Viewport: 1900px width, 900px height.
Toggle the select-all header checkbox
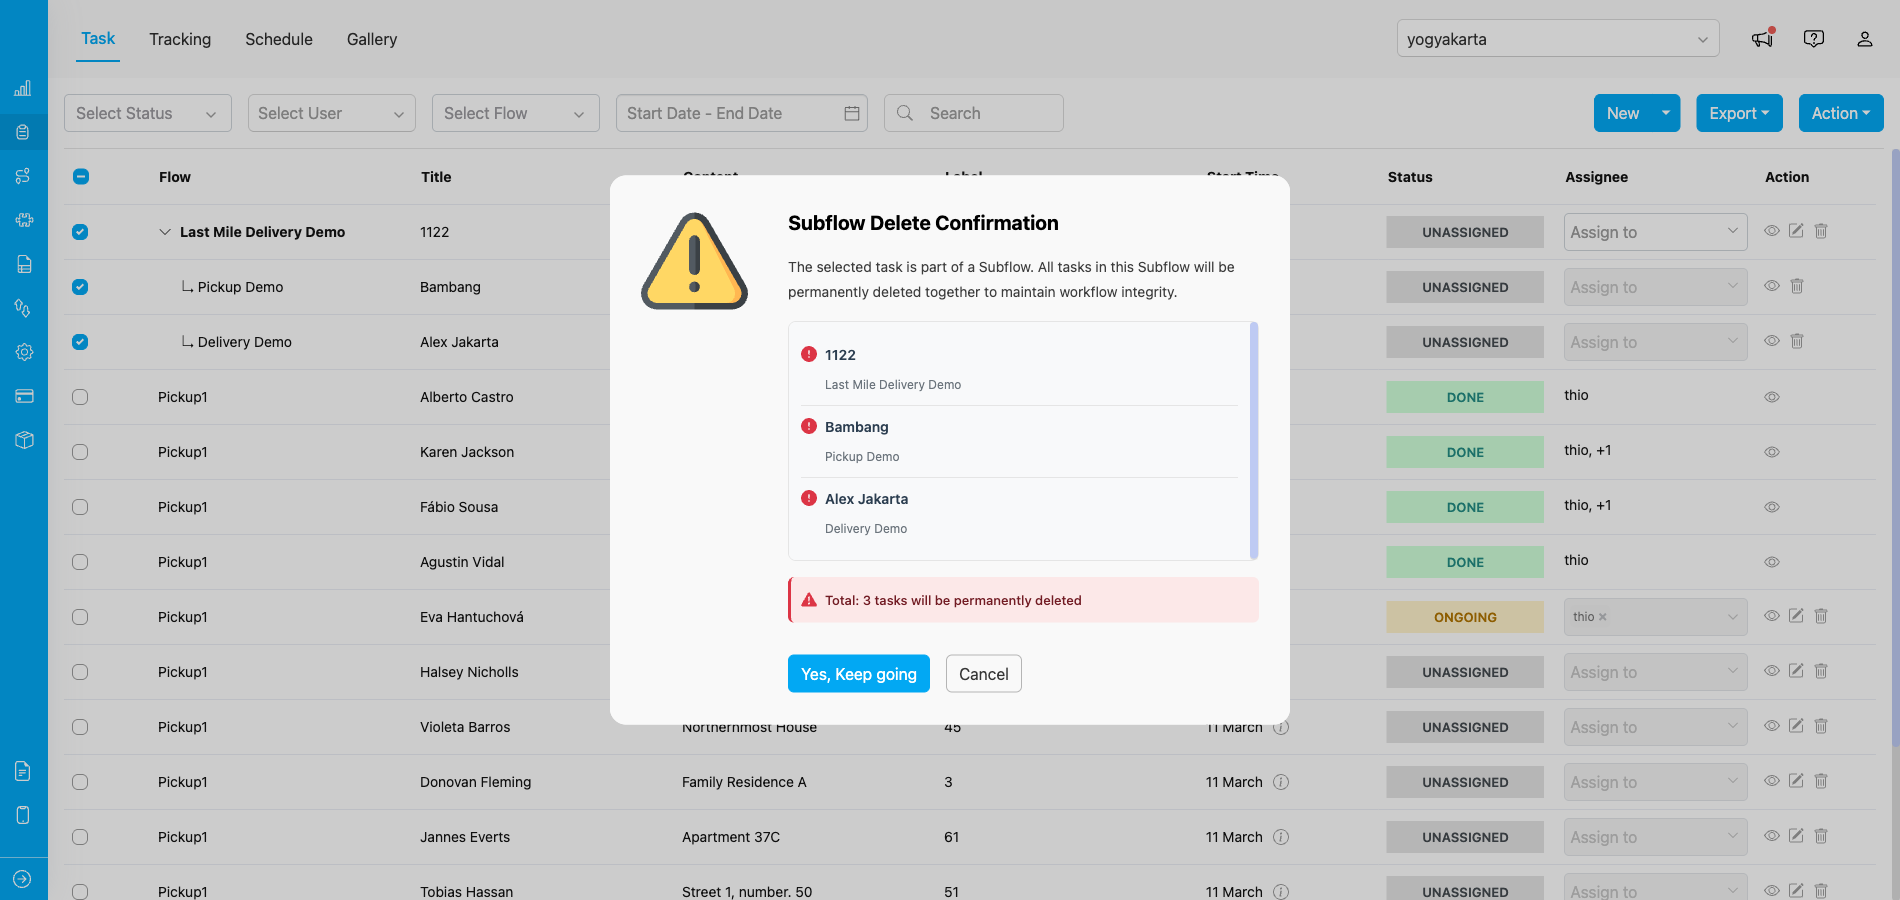(81, 177)
